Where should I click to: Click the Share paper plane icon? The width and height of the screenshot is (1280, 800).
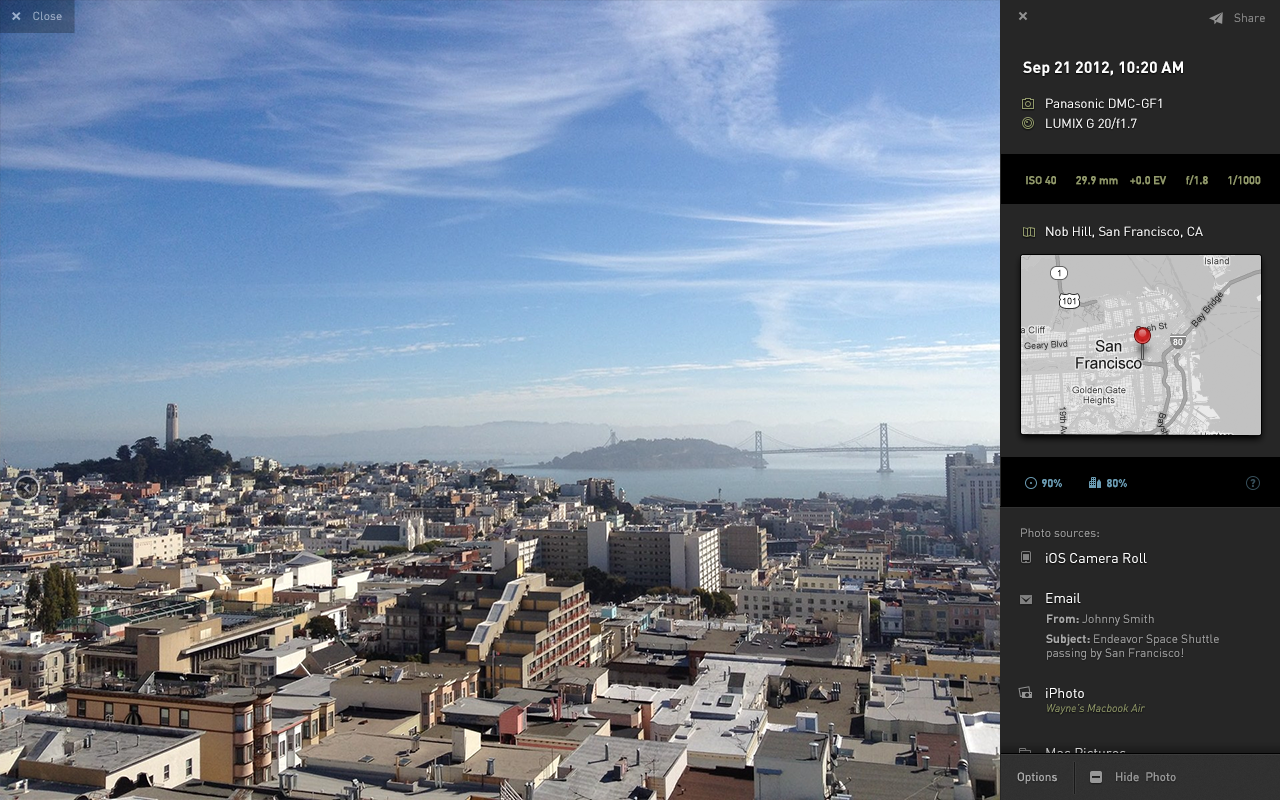(x=1216, y=18)
